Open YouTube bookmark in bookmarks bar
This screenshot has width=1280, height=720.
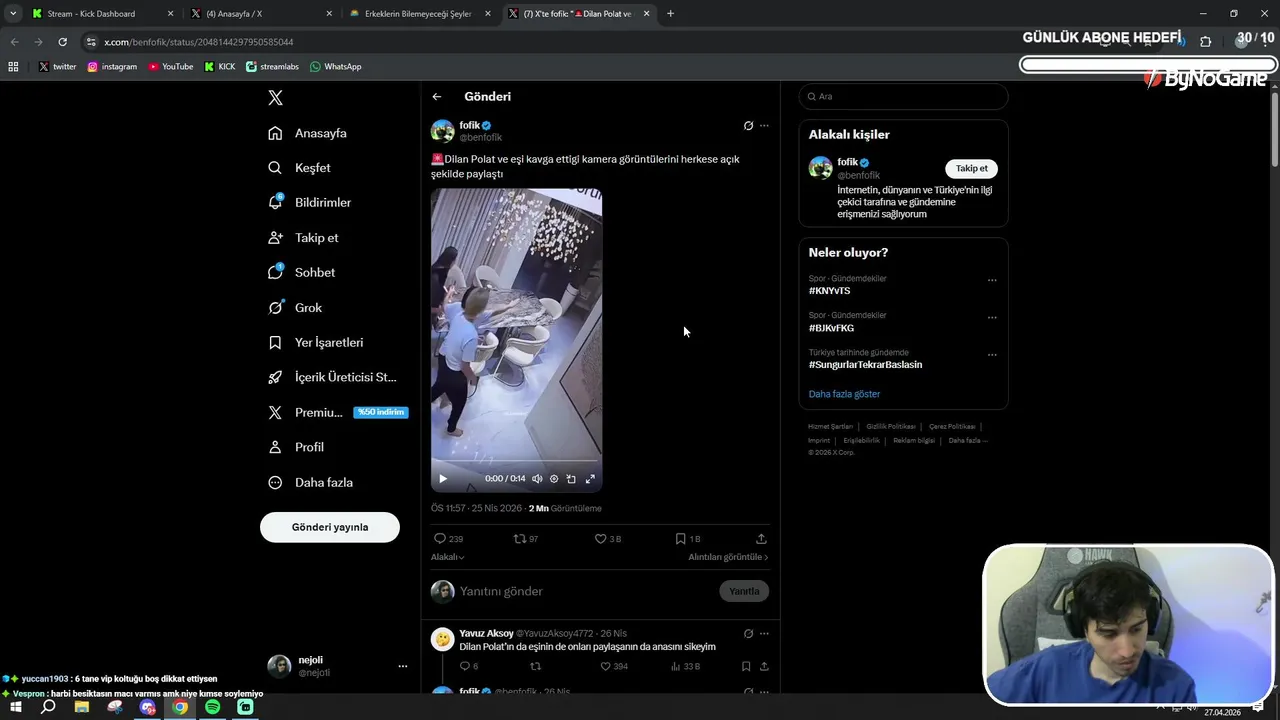[171, 66]
